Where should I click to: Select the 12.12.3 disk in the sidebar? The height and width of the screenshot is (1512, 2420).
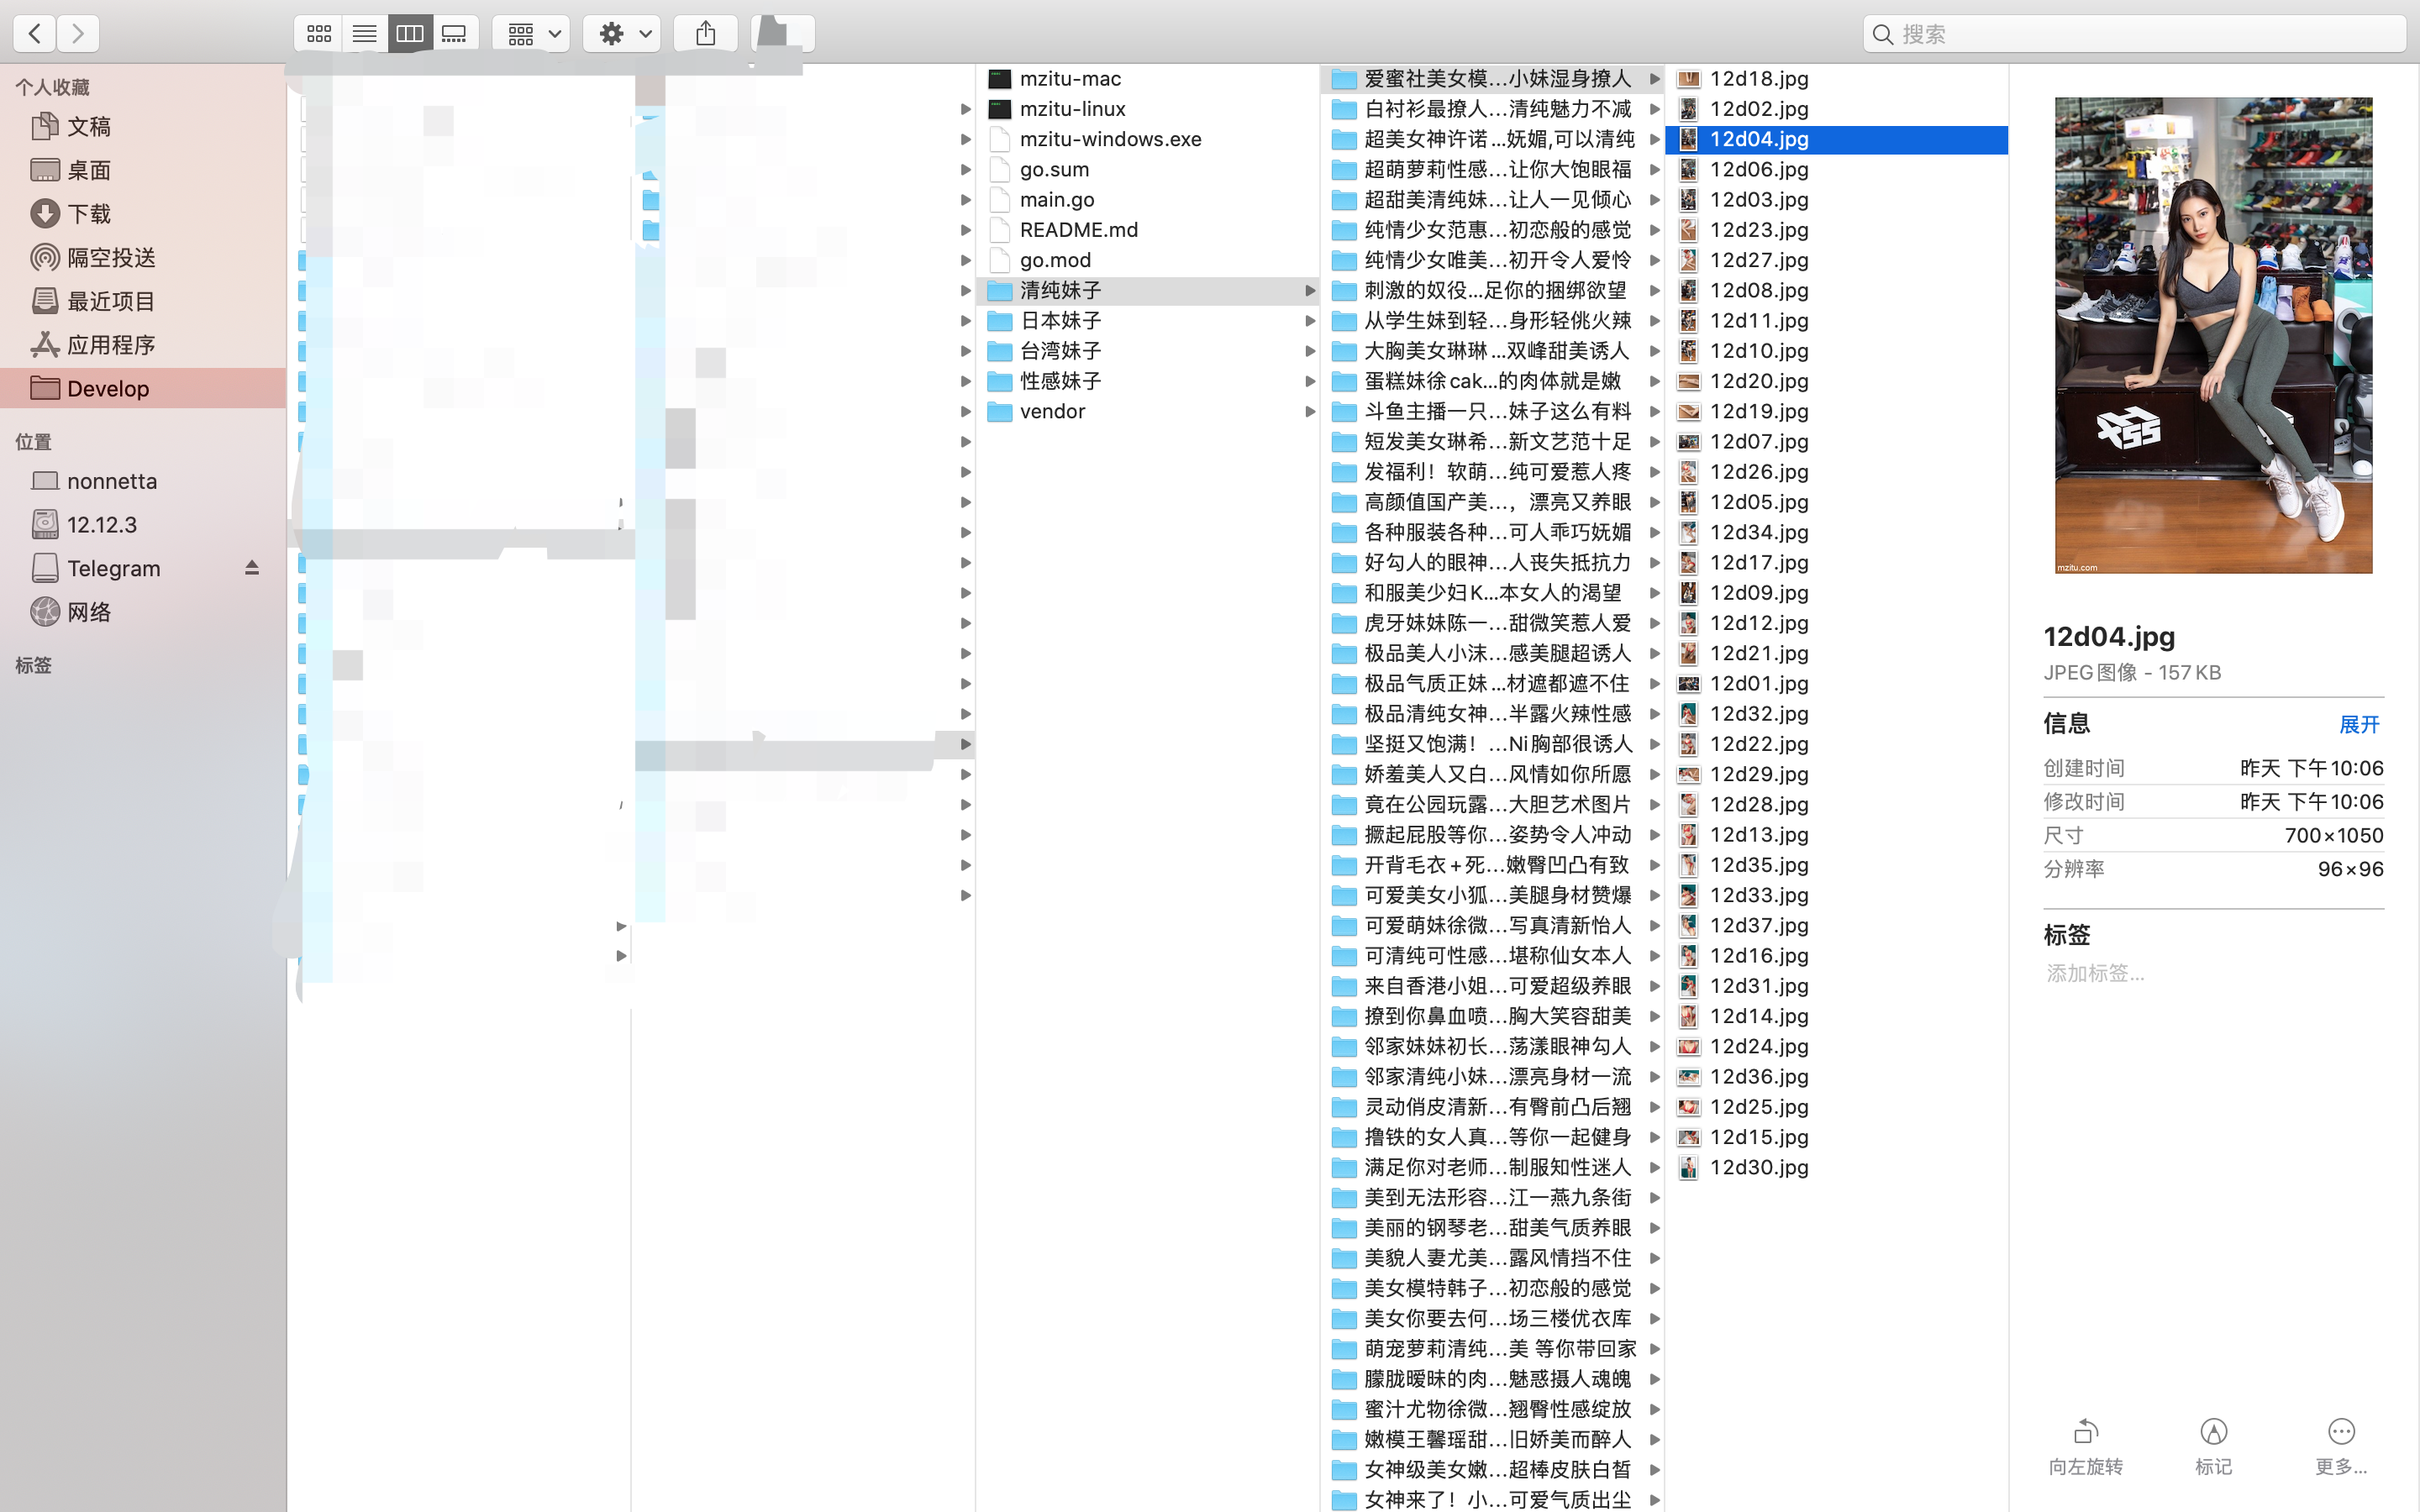coord(143,525)
